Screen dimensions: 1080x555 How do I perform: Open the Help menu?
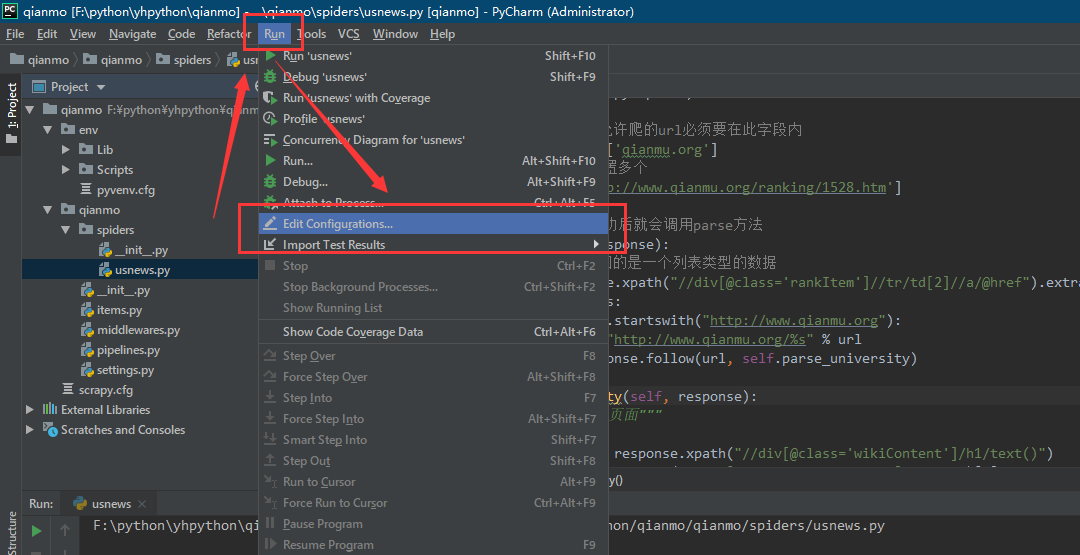coord(442,34)
